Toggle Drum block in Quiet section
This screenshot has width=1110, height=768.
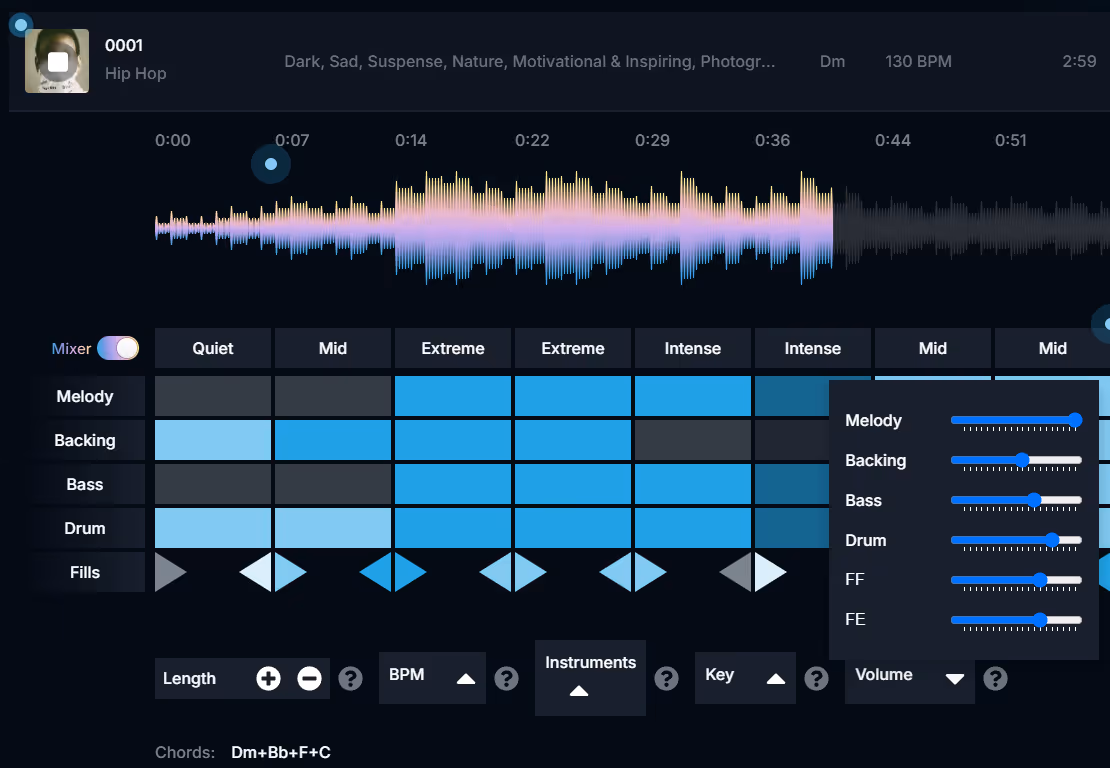pyautogui.click(x=212, y=528)
